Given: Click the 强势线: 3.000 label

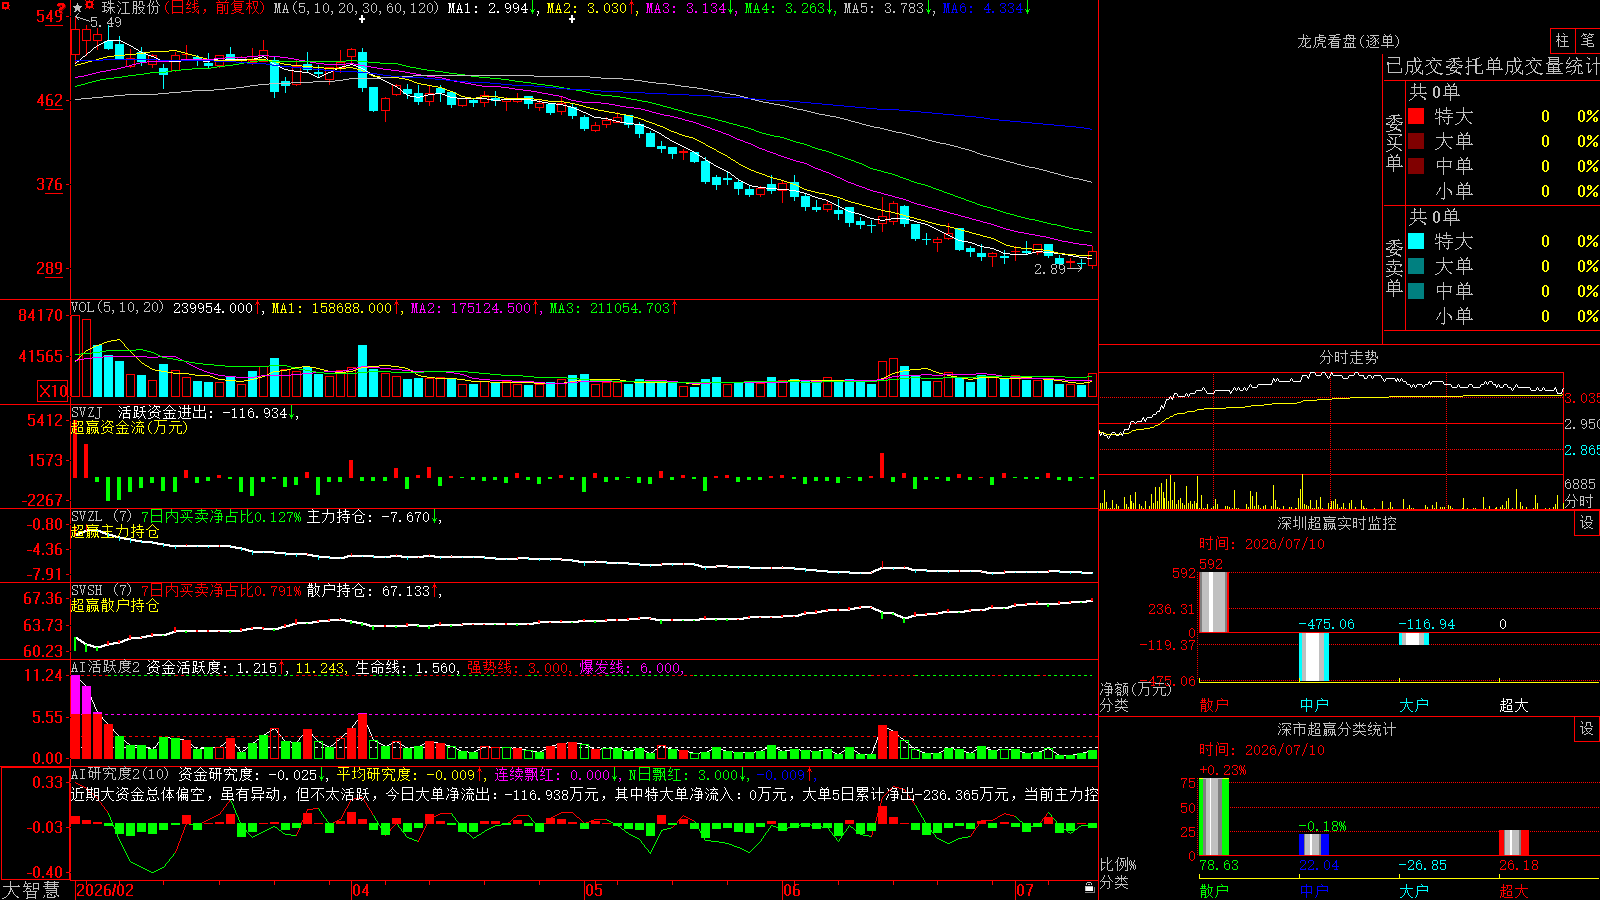Looking at the screenshot, I should pyautogui.click(x=518, y=668).
